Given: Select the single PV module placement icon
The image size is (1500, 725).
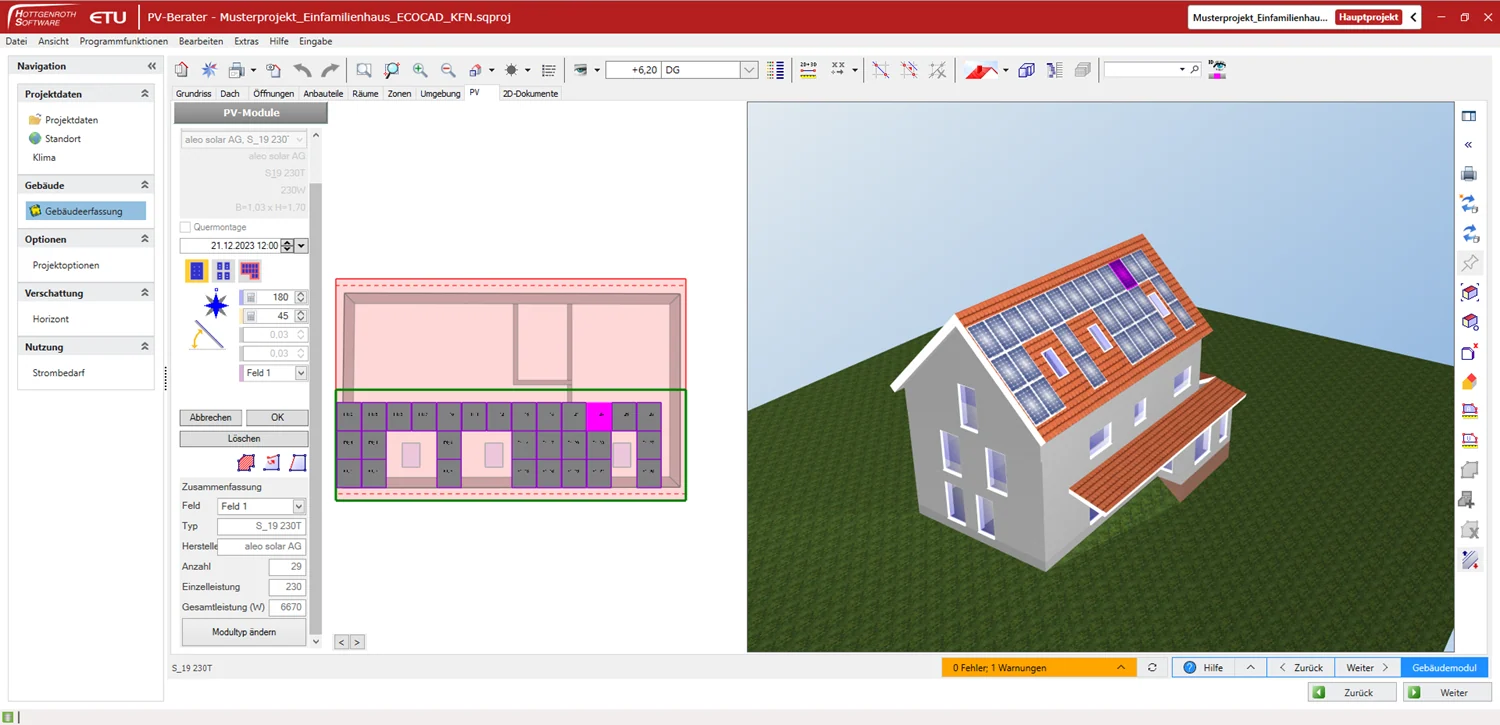Looking at the screenshot, I should pos(197,271).
